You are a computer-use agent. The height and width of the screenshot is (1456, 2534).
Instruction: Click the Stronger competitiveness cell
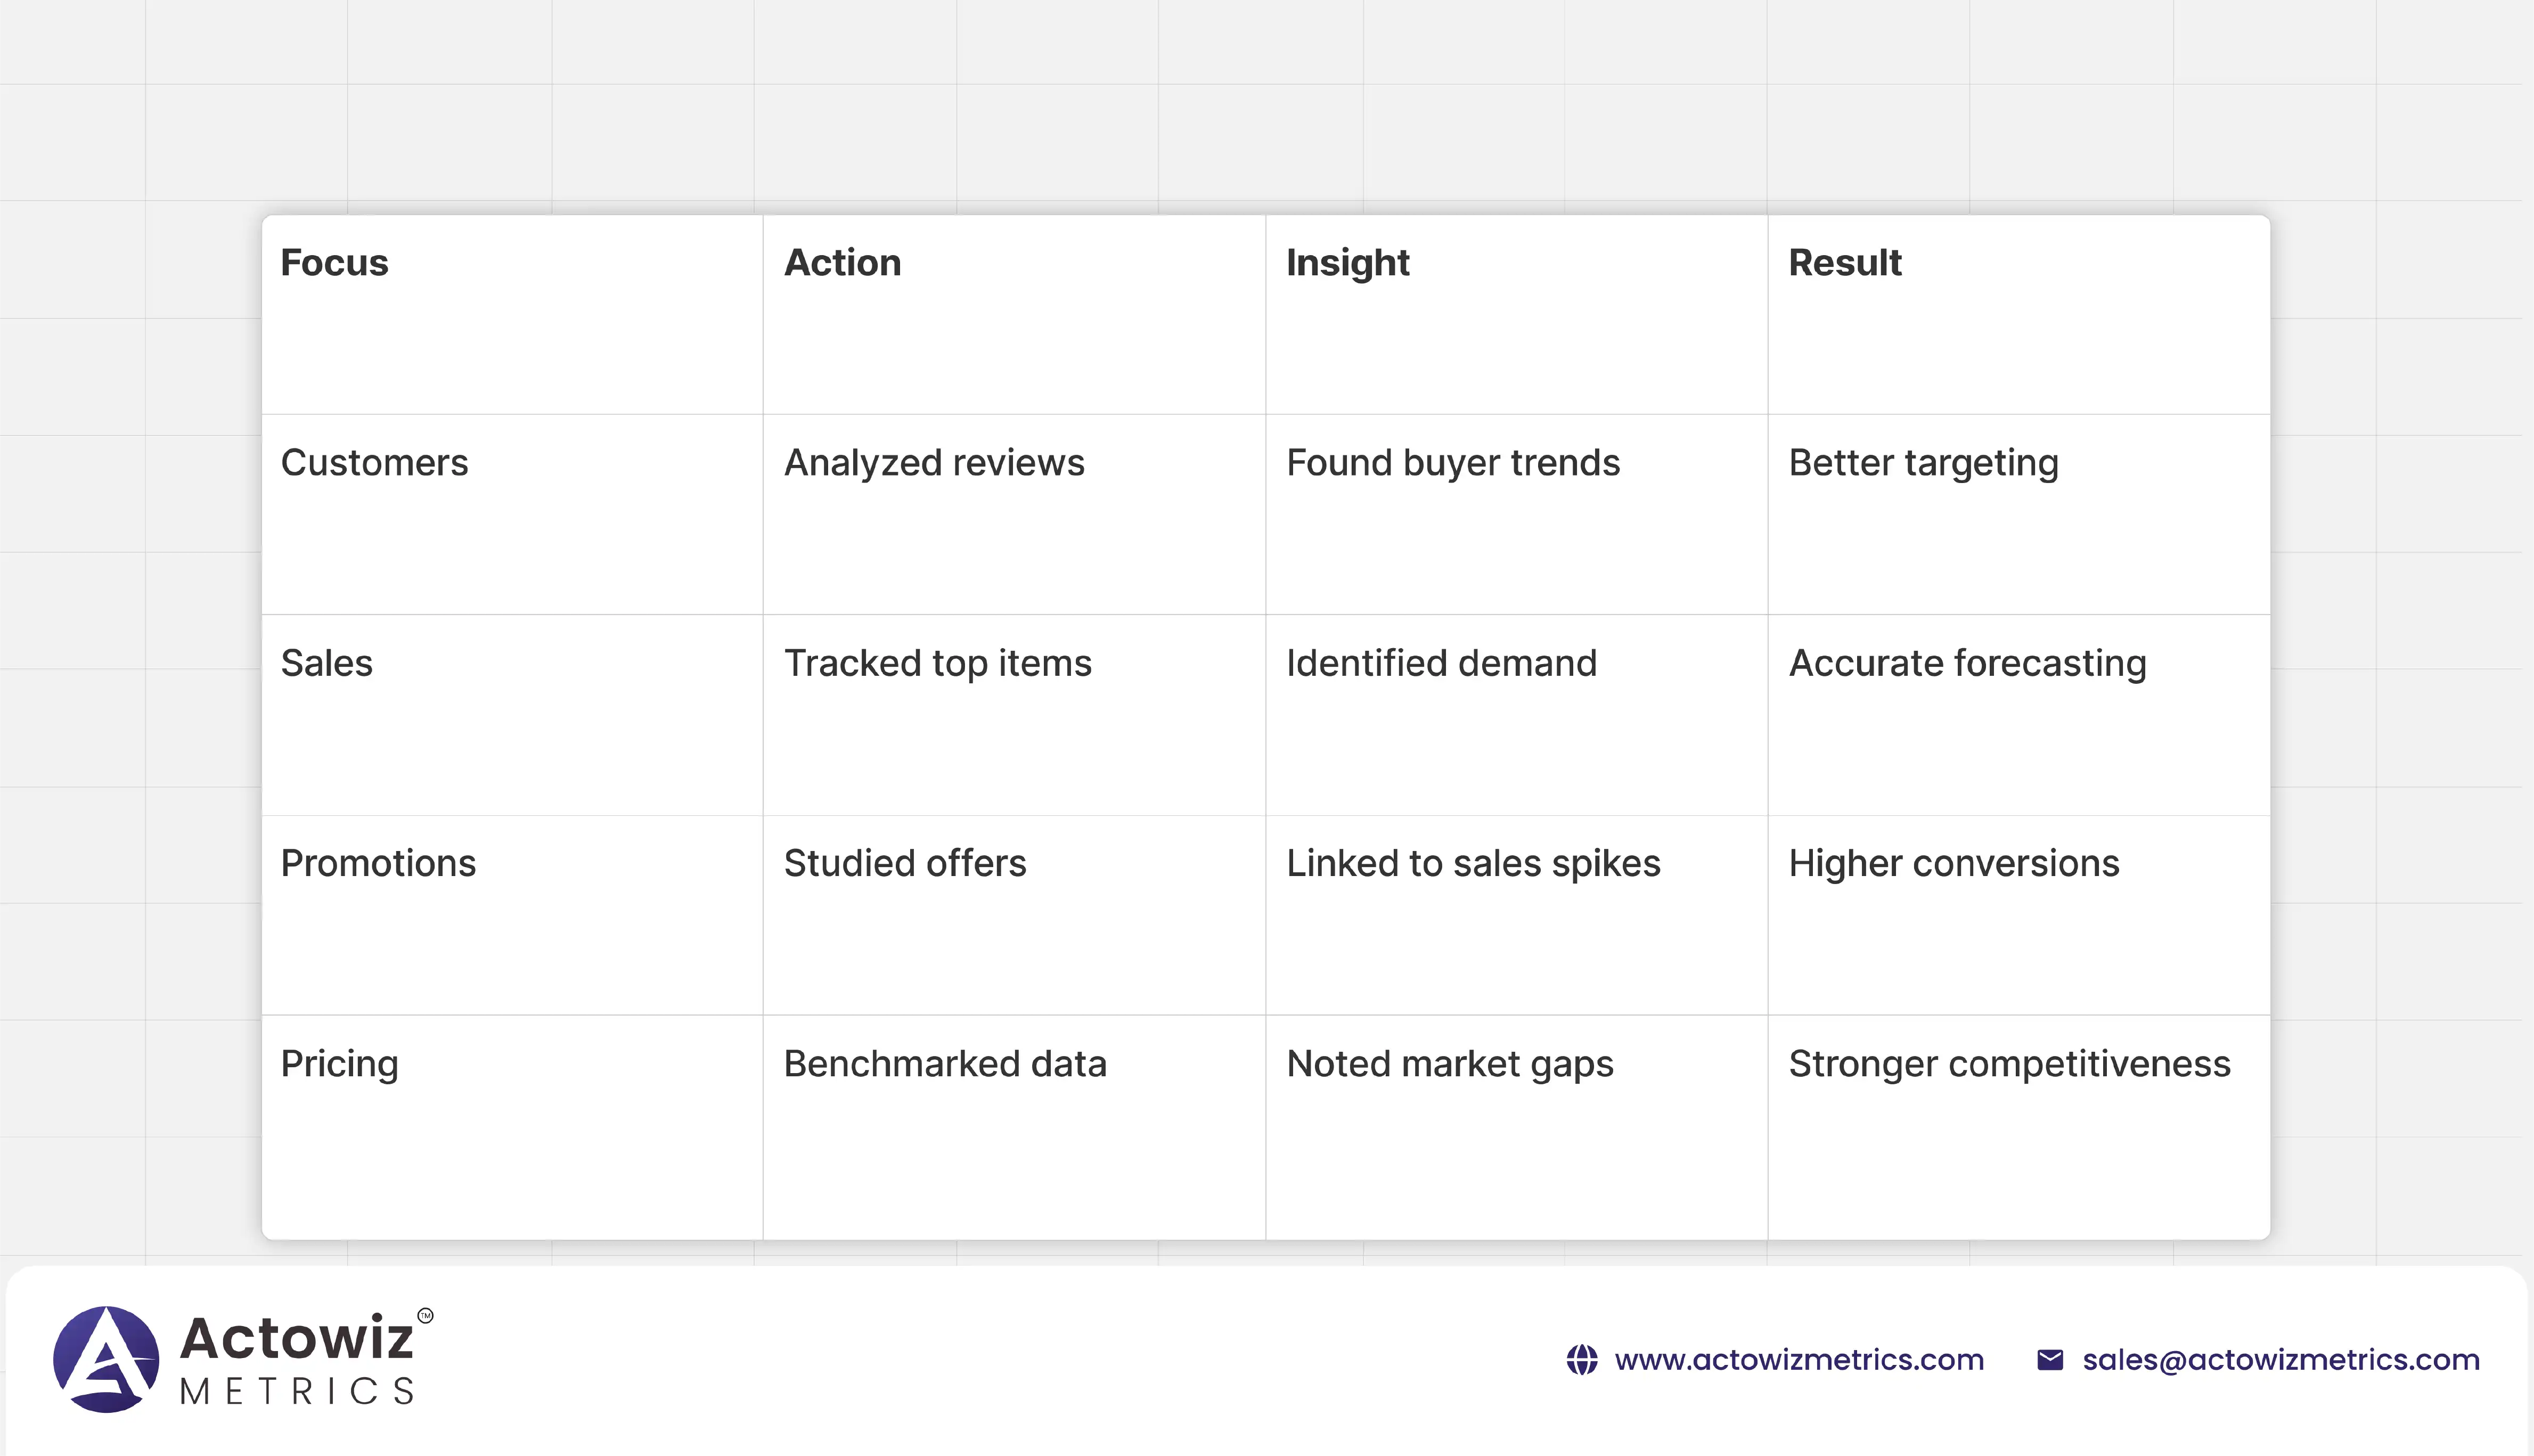(2008, 1064)
